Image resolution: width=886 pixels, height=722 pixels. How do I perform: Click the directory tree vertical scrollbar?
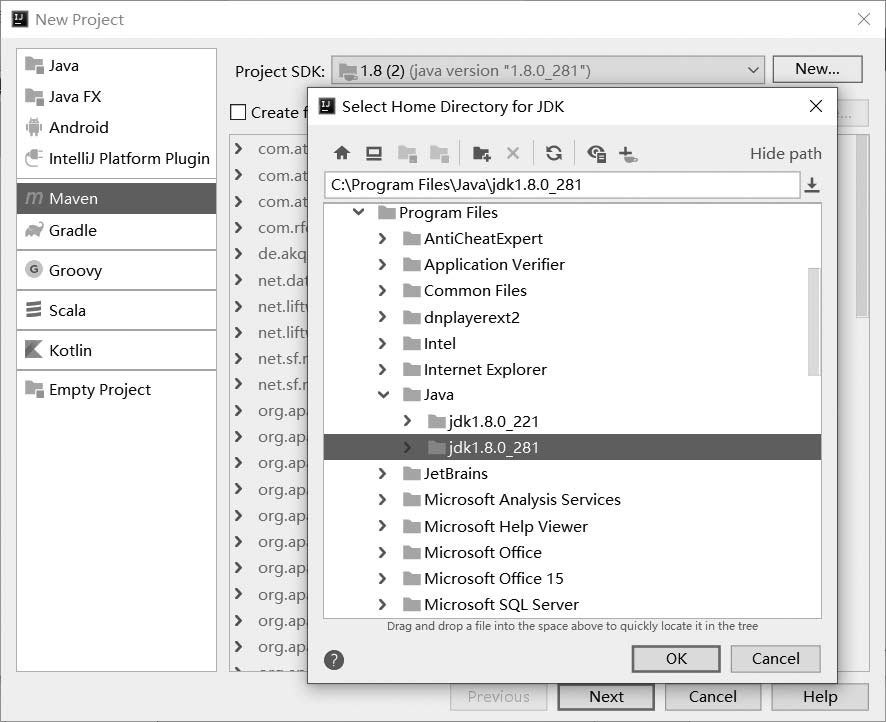tap(814, 321)
